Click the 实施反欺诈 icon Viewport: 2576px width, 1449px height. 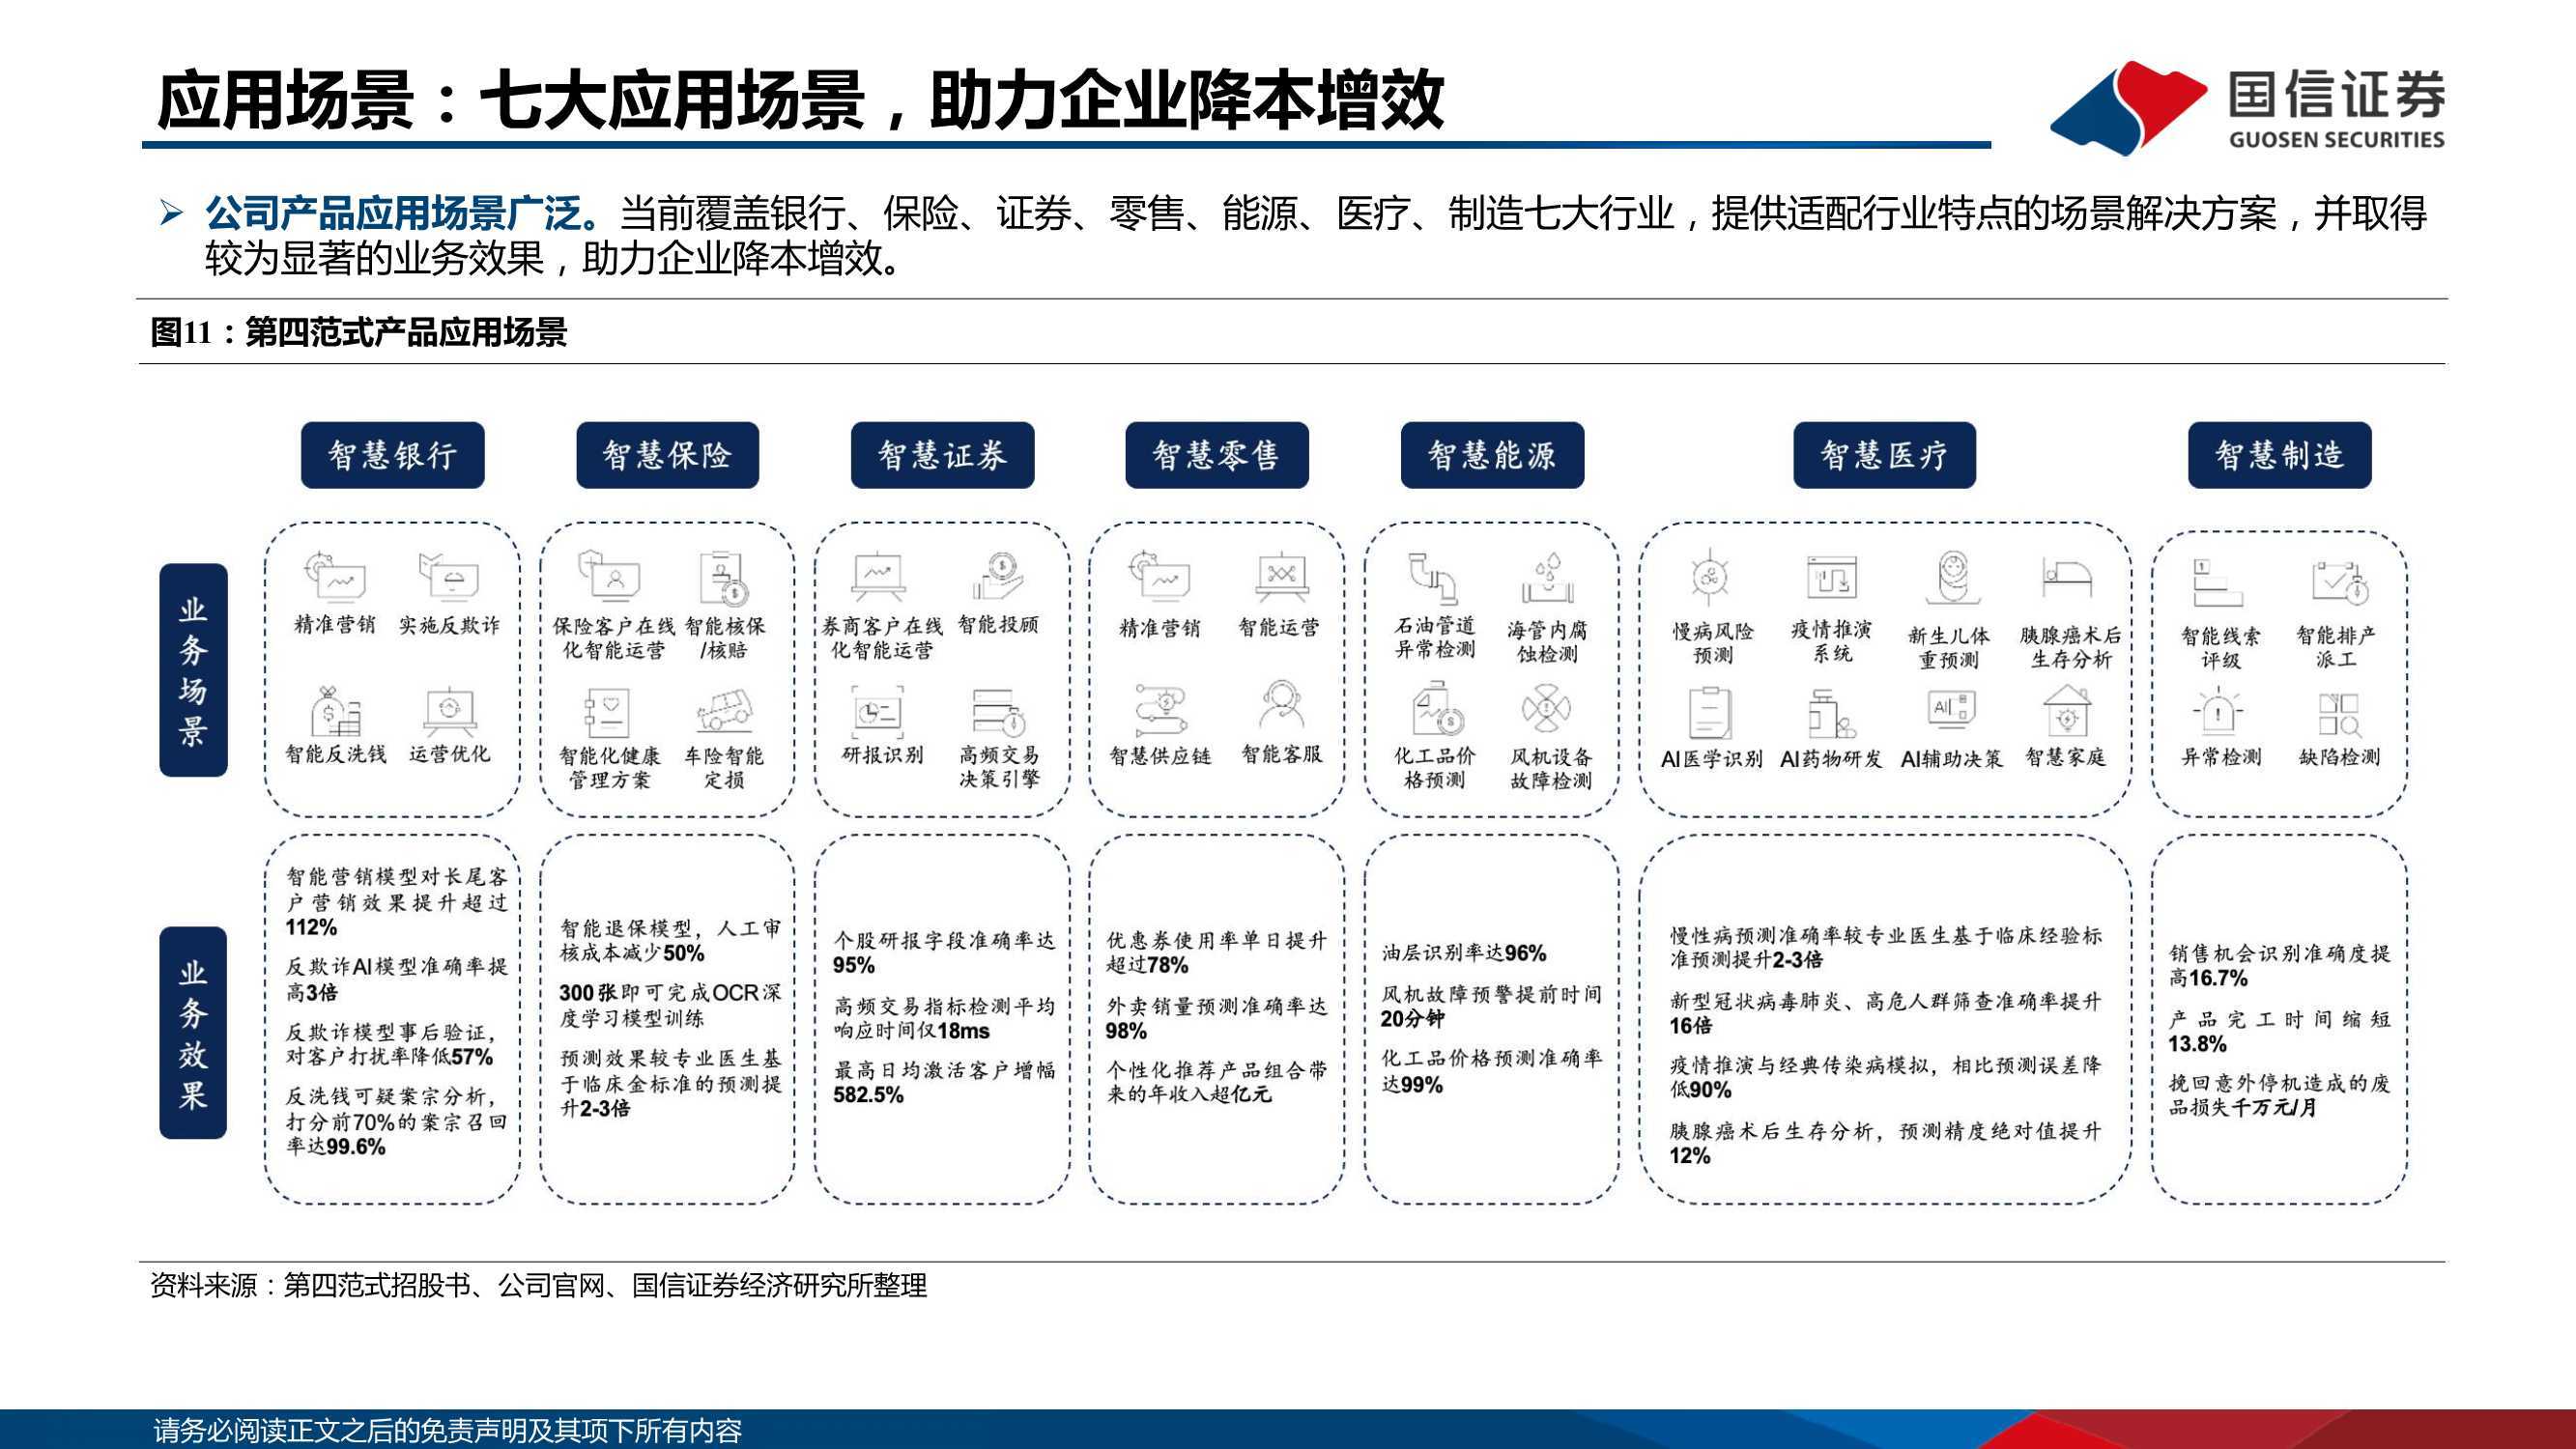[449, 575]
